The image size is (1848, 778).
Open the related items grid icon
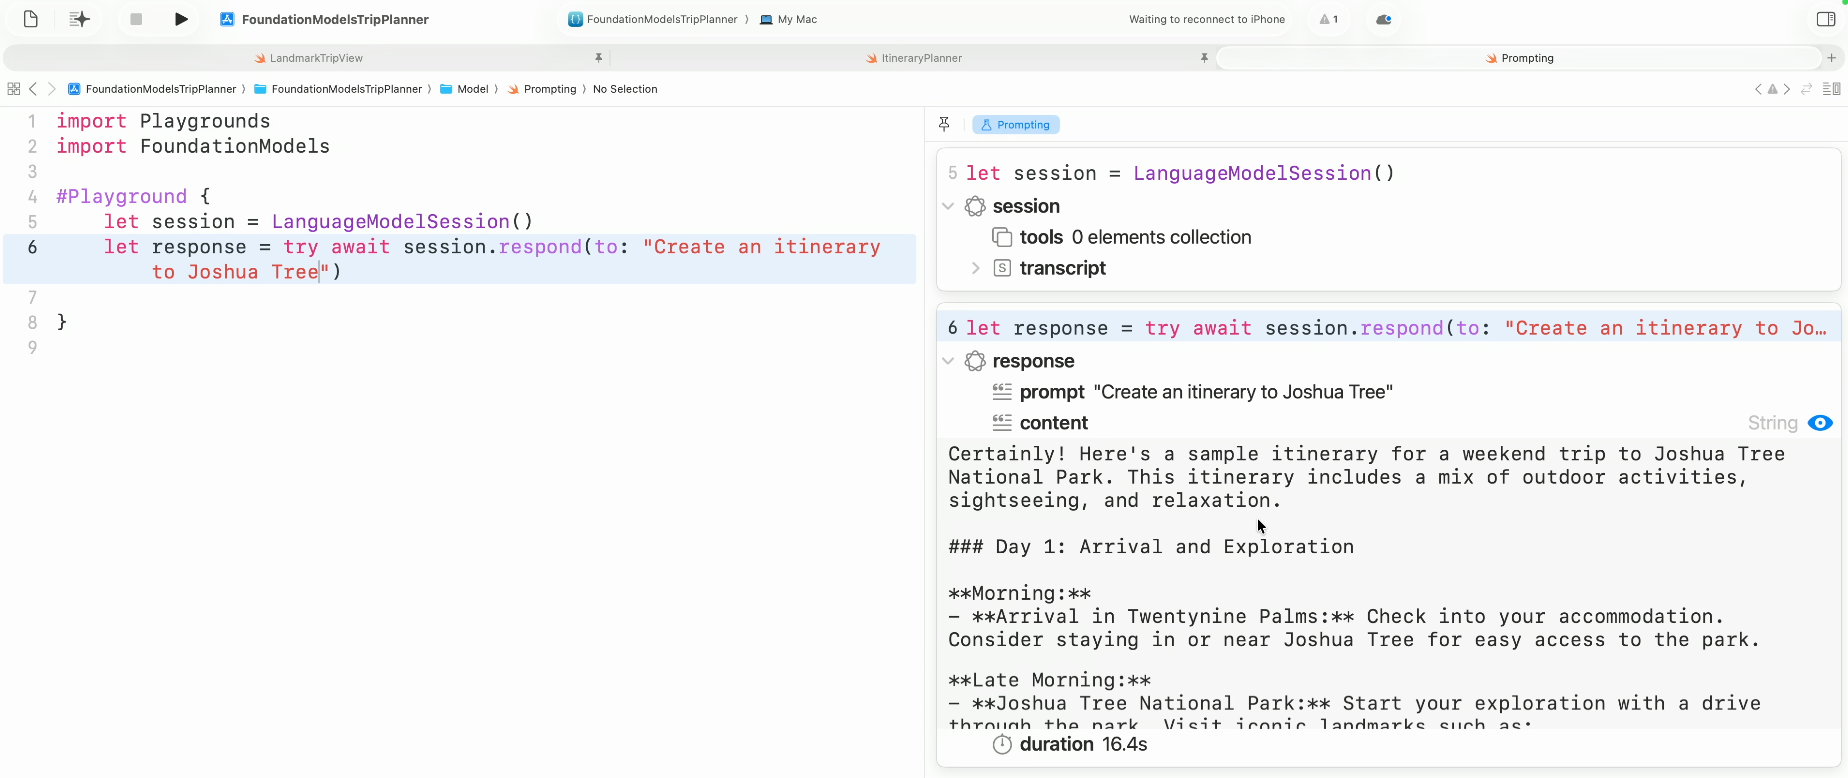pos(14,89)
